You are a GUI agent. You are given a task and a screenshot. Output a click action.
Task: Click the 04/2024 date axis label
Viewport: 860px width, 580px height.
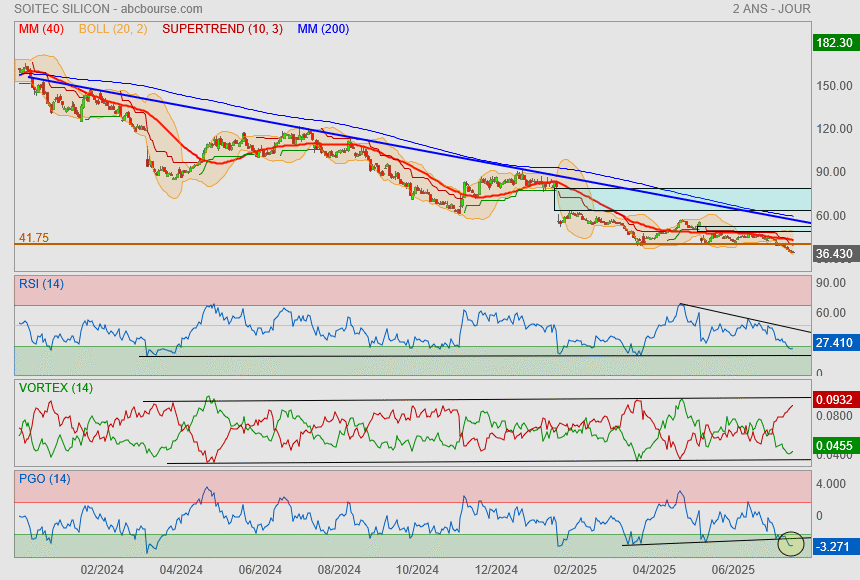pos(181,570)
